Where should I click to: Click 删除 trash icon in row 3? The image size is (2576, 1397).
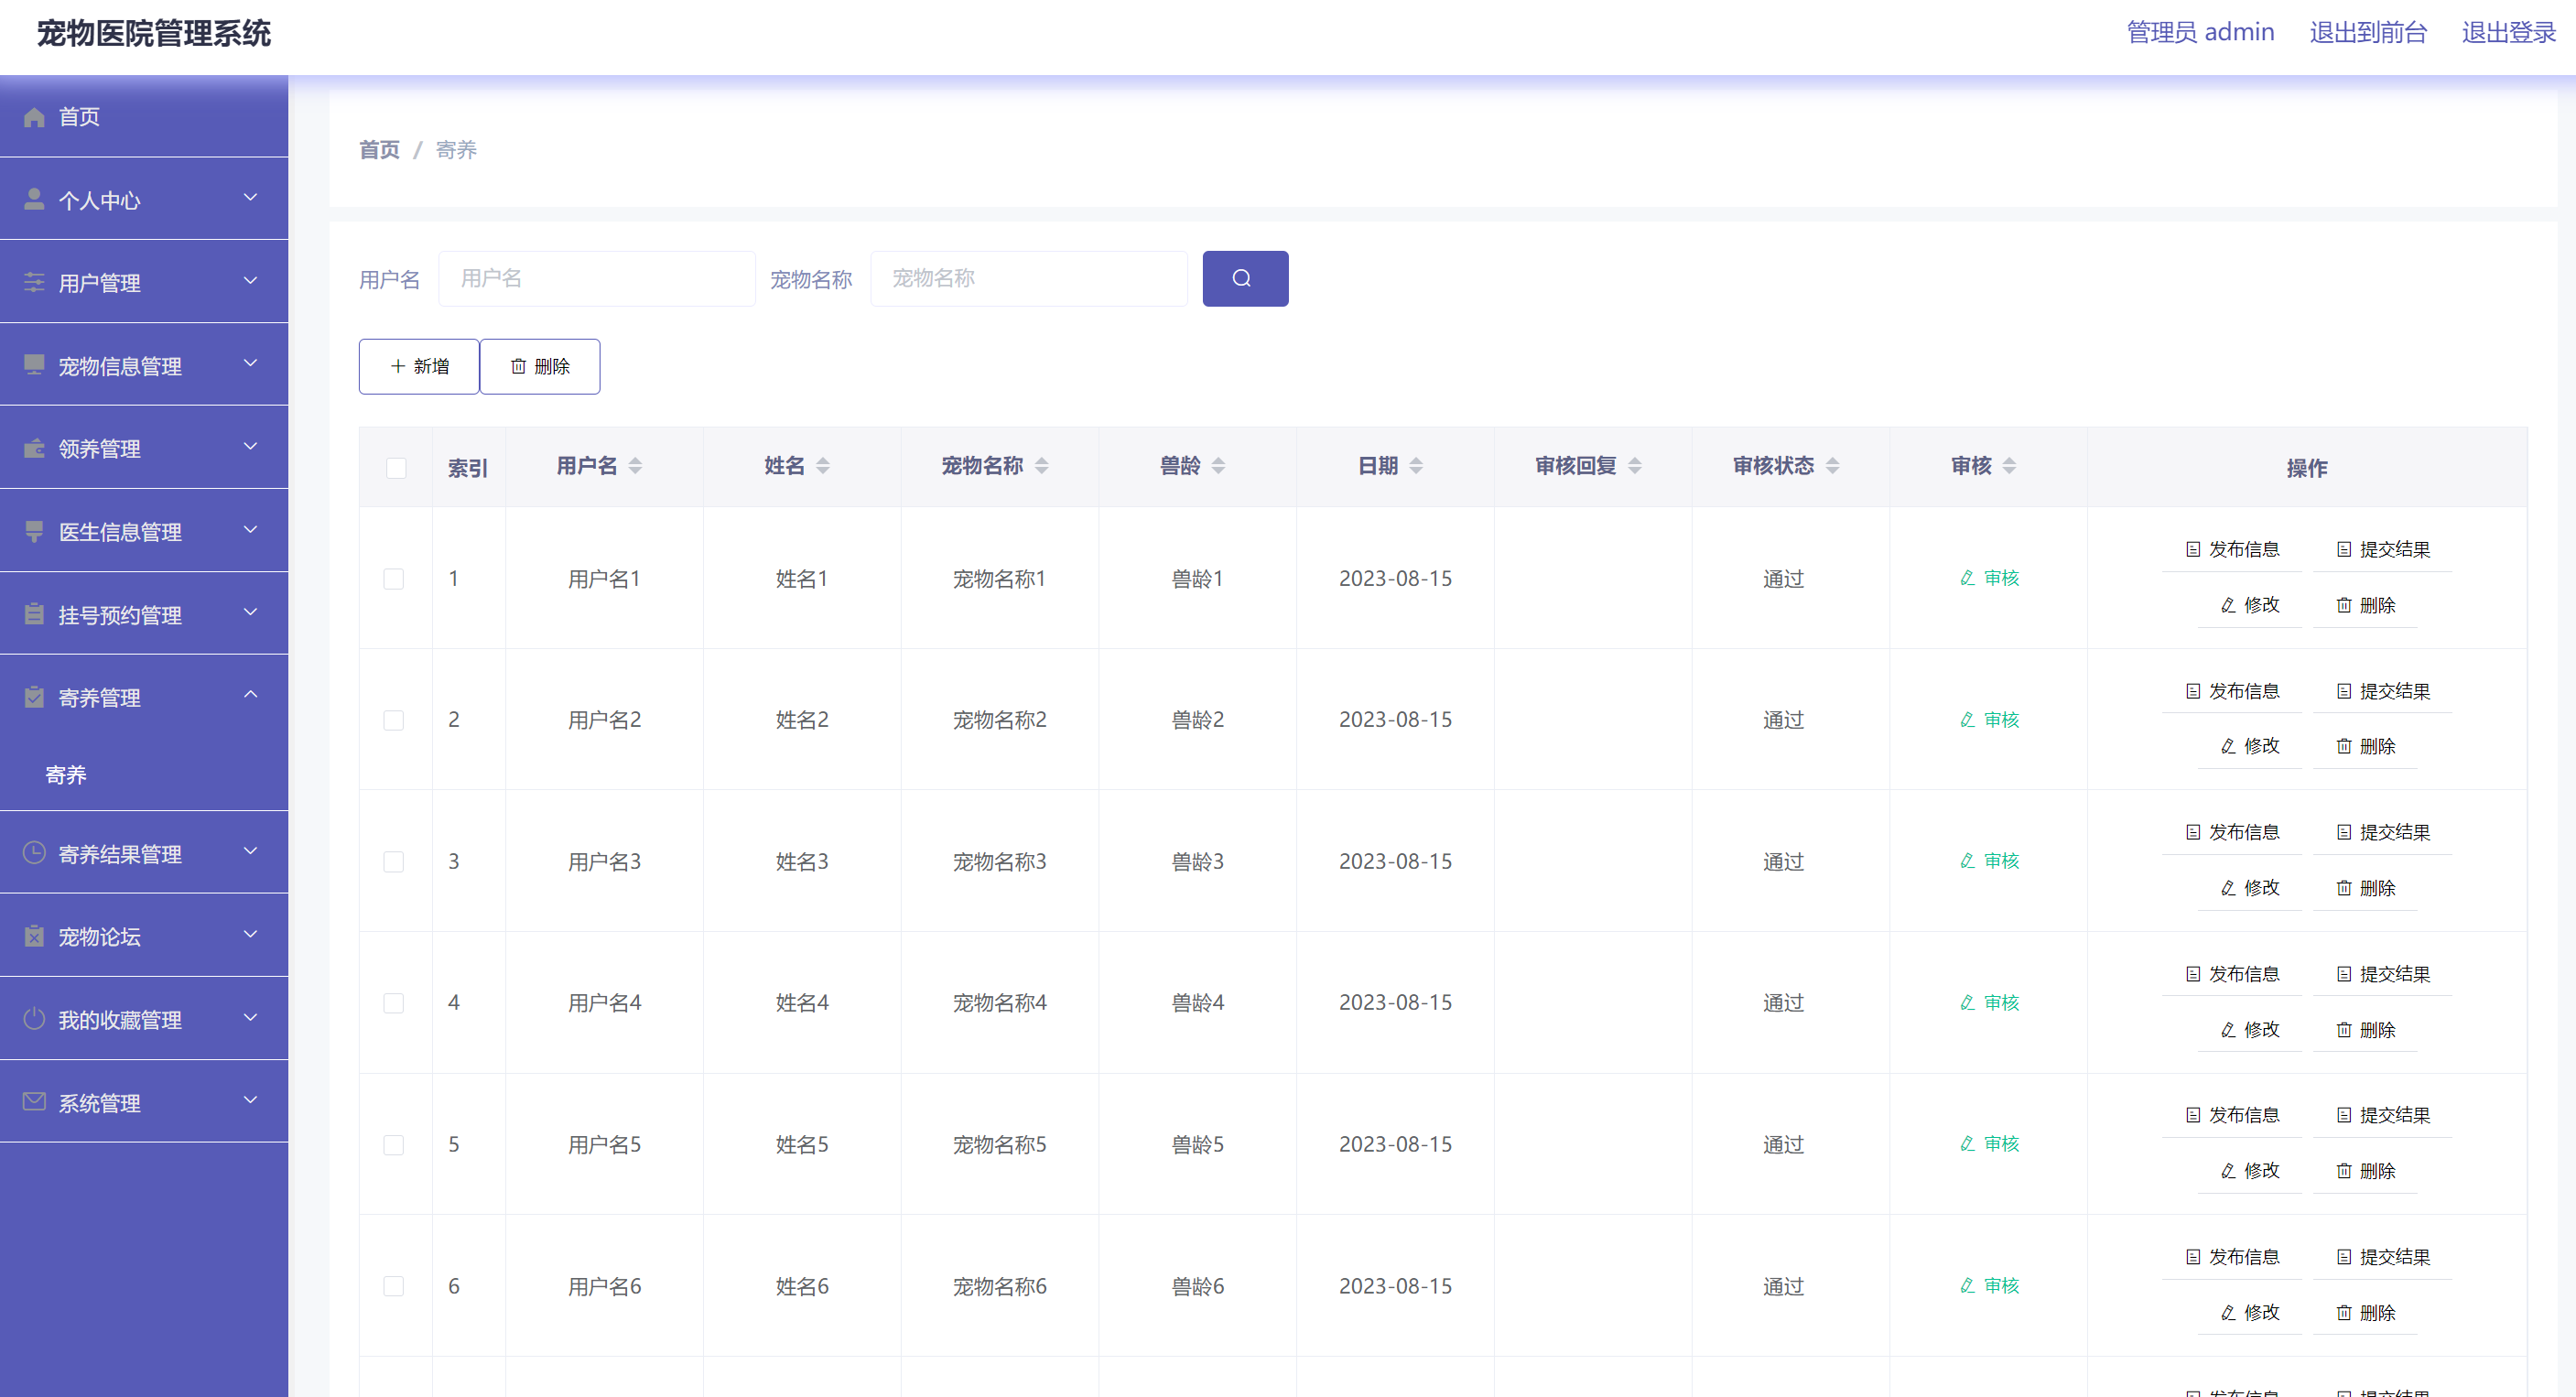[x=2343, y=888]
